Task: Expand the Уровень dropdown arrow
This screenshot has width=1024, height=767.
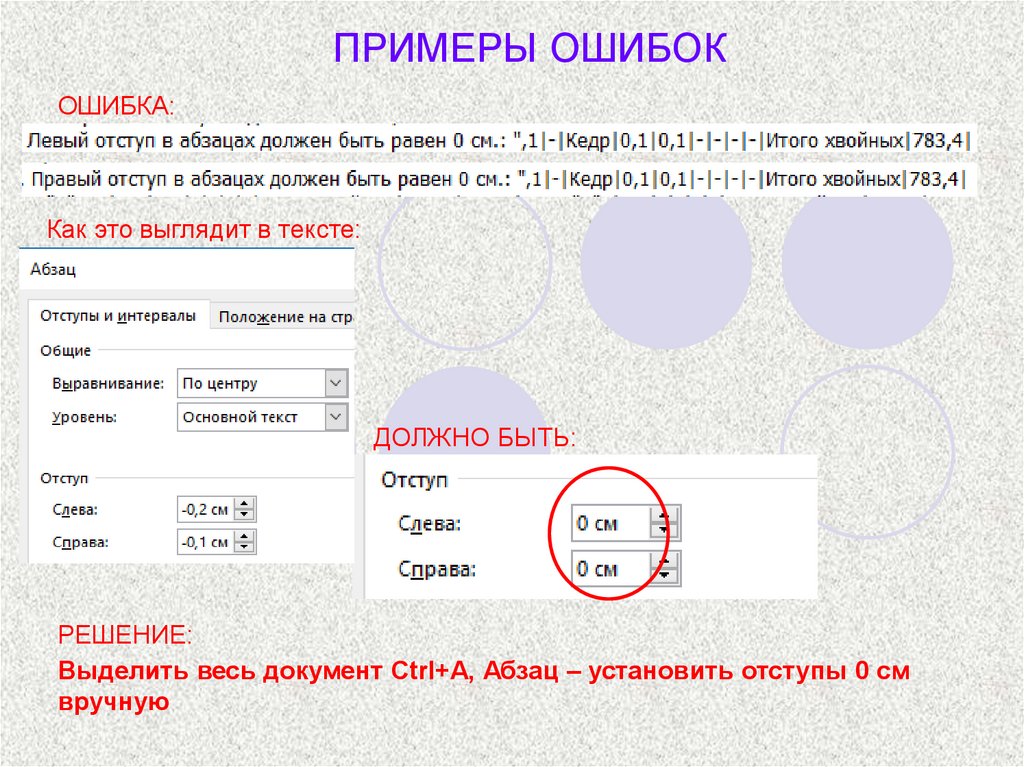Action: pos(337,417)
